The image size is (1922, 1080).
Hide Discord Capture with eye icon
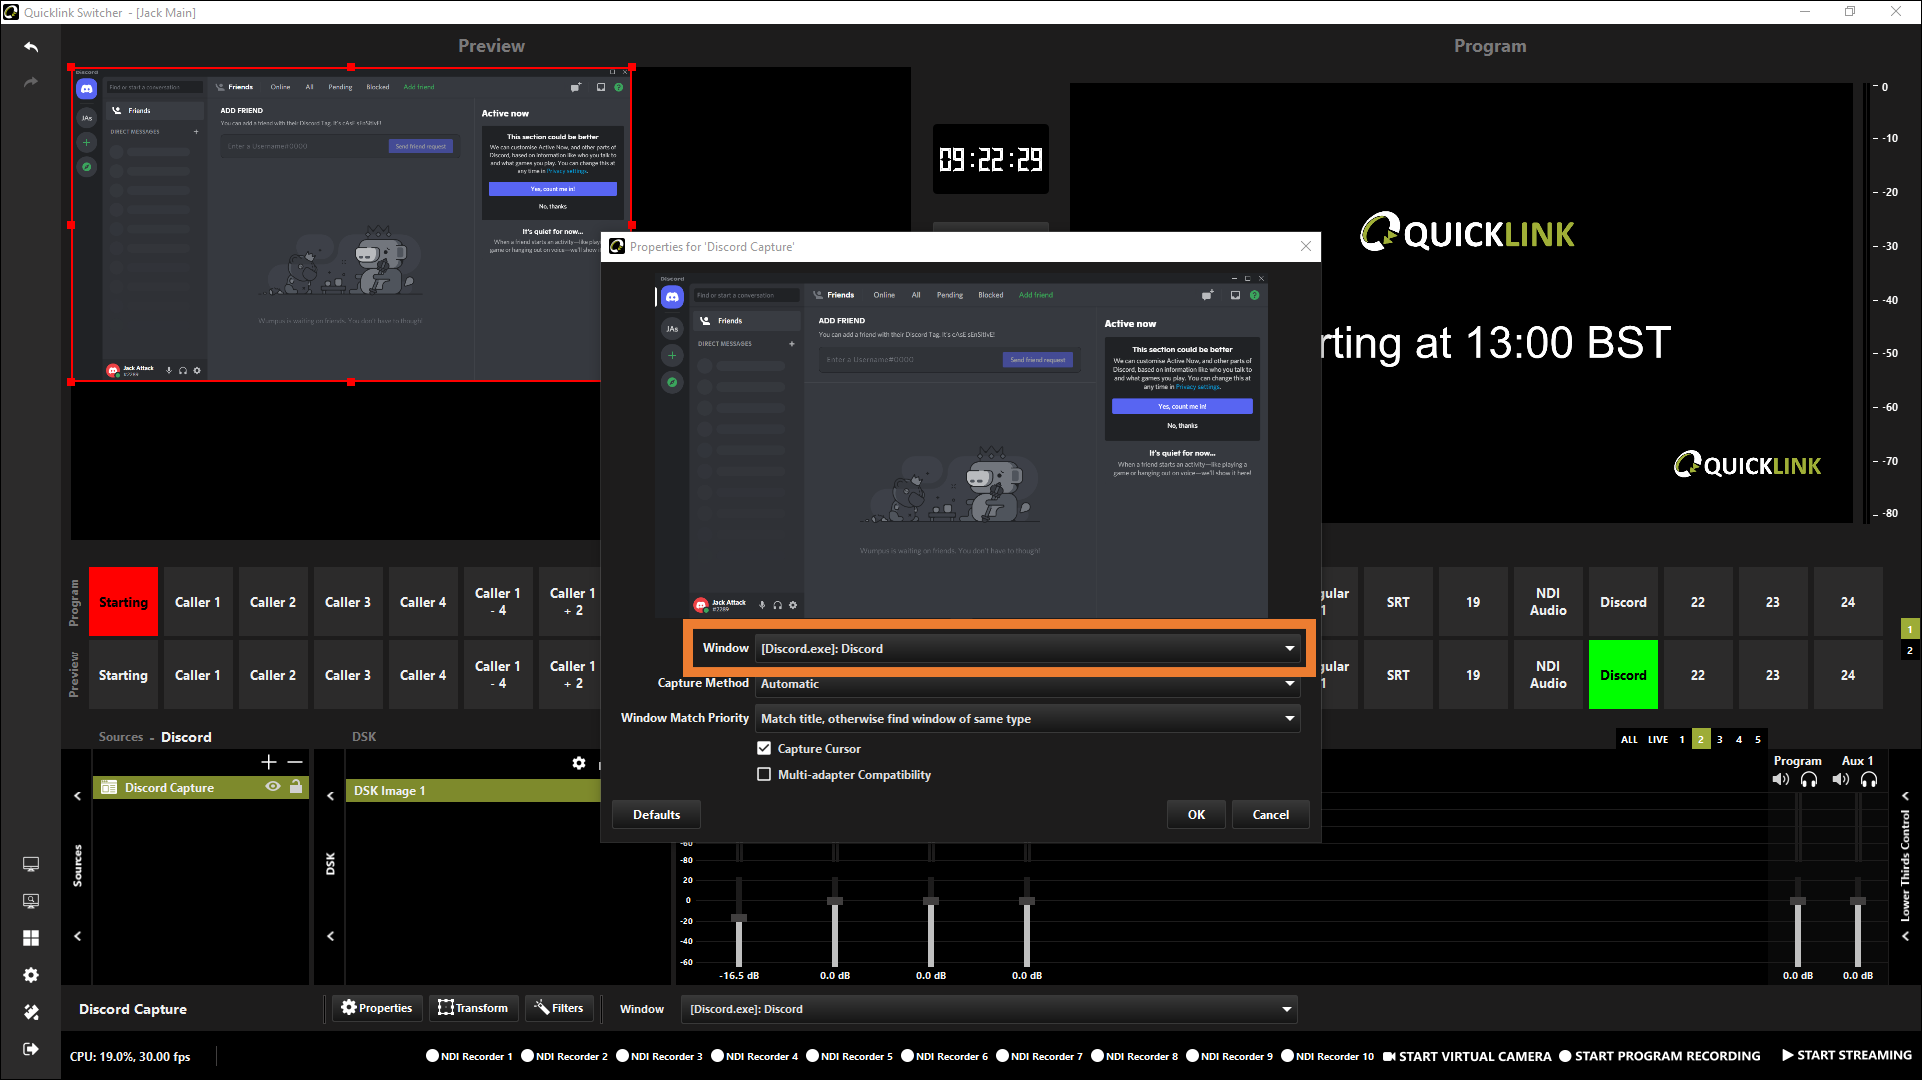[x=272, y=787]
